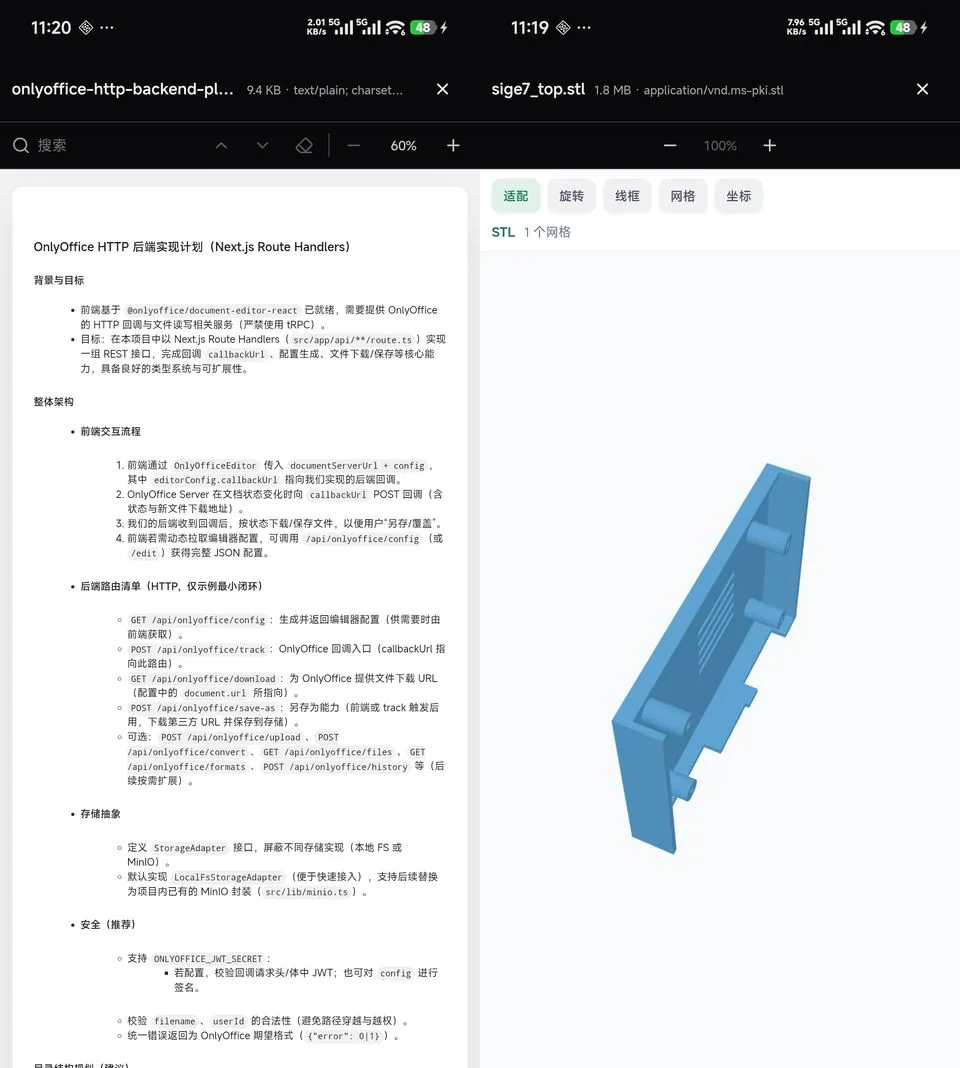The height and width of the screenshot is (1068, 960).
Task: Click the POST /api/onlyoffice/track code snippet
Action: click(x=198, y=649)
